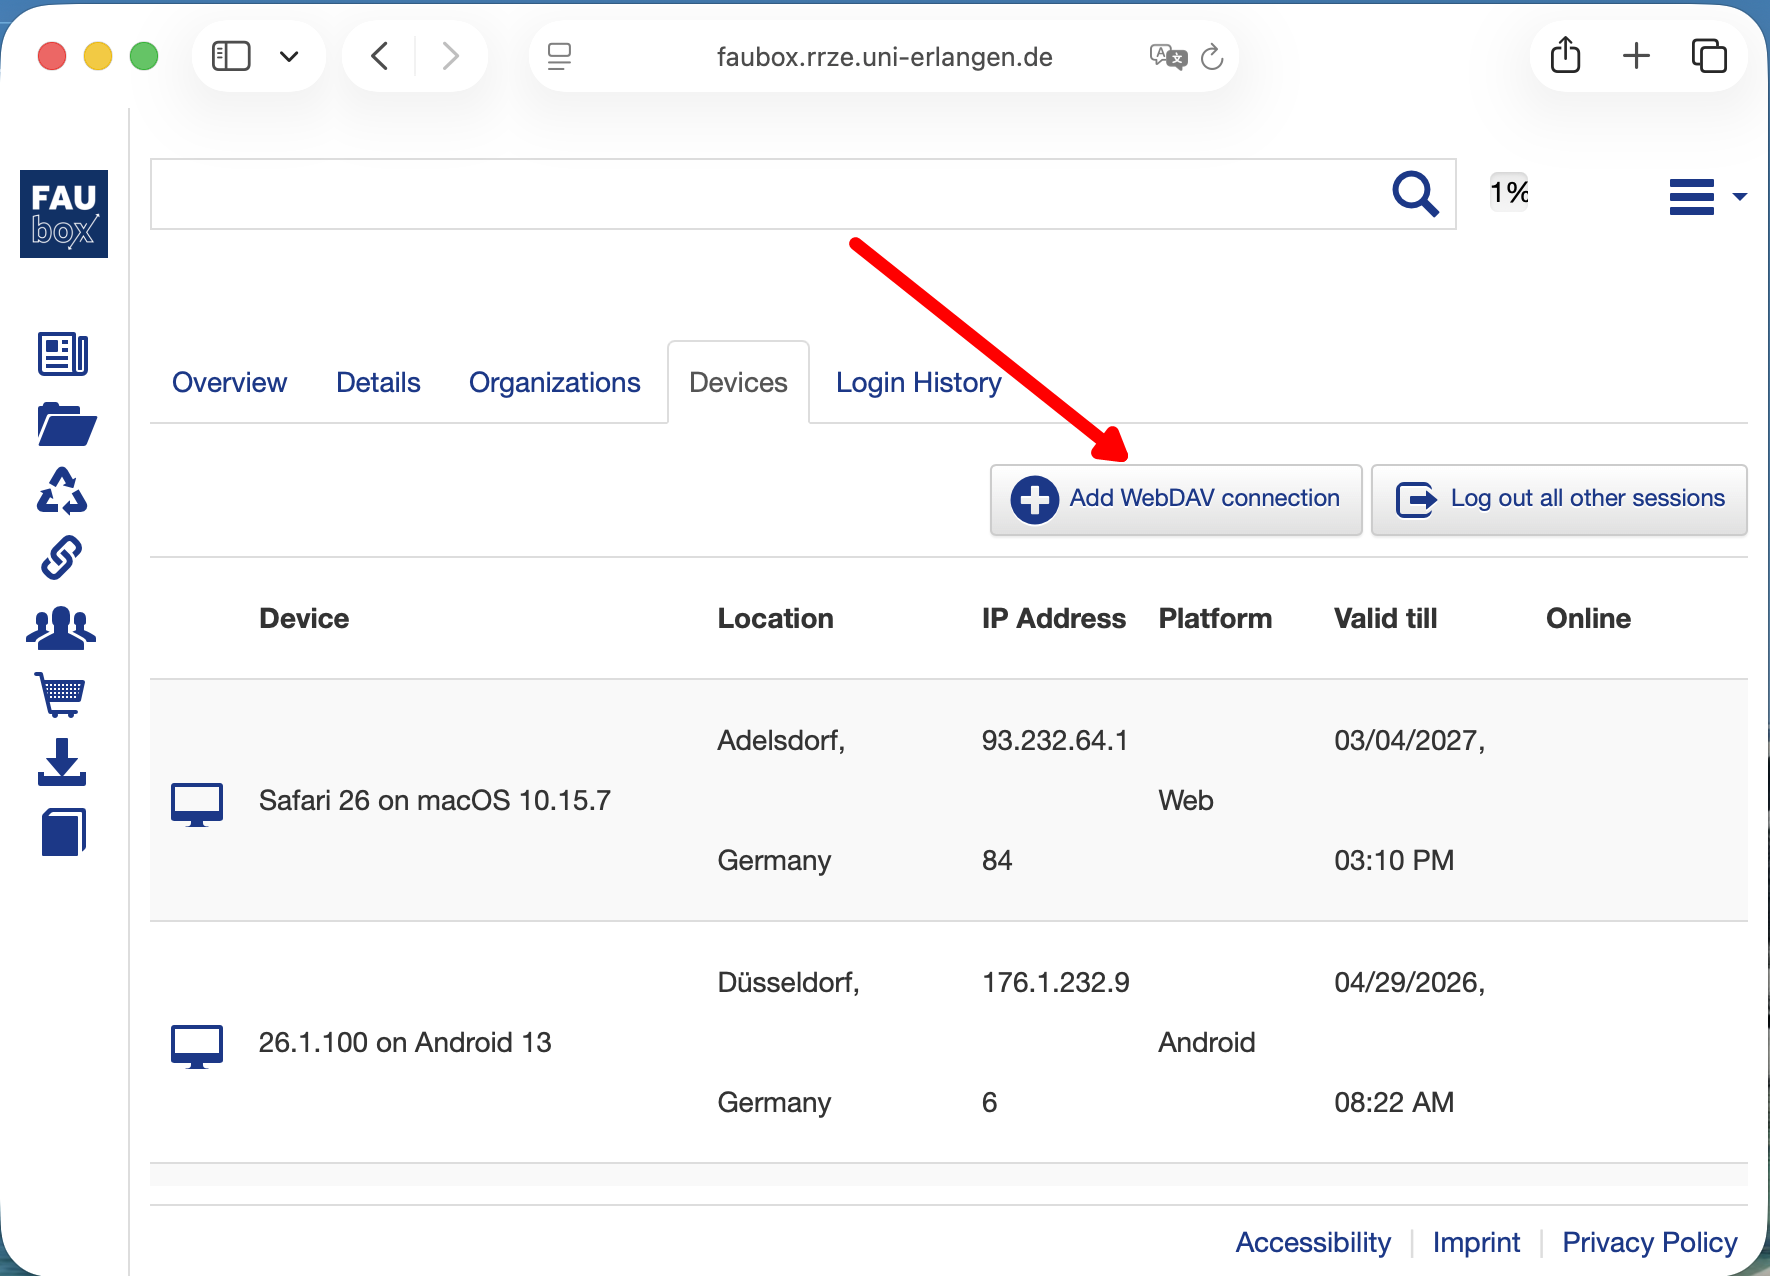Open the folders sidebar icon
The image size is (1770, 1276).
pos(65,424)
